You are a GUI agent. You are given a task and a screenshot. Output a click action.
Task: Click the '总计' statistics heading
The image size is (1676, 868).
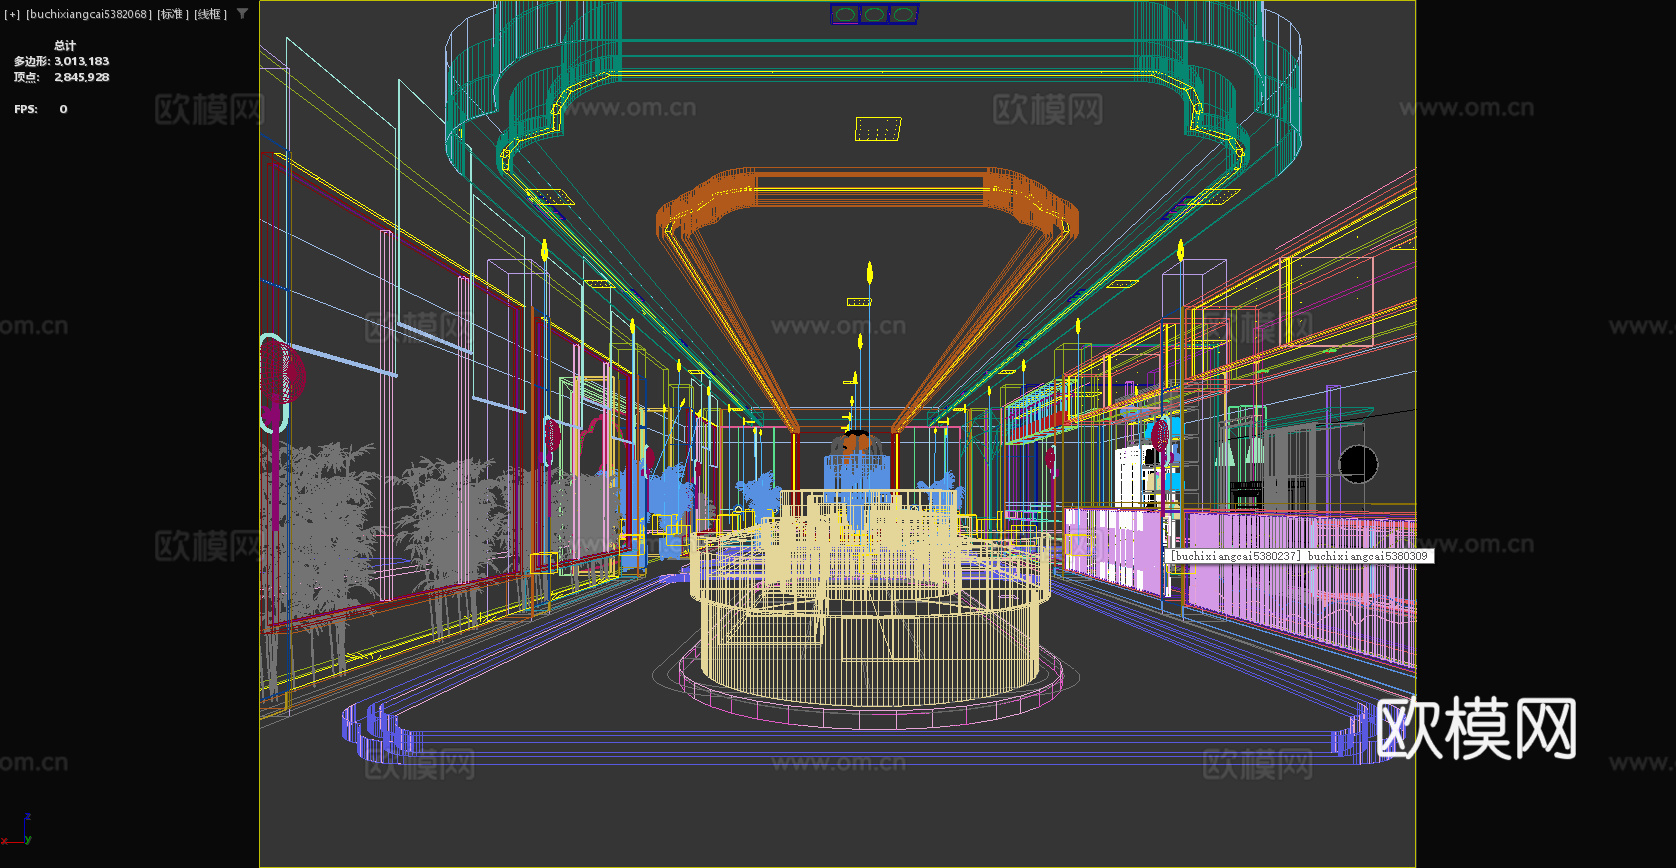click(x=65, y=45)
